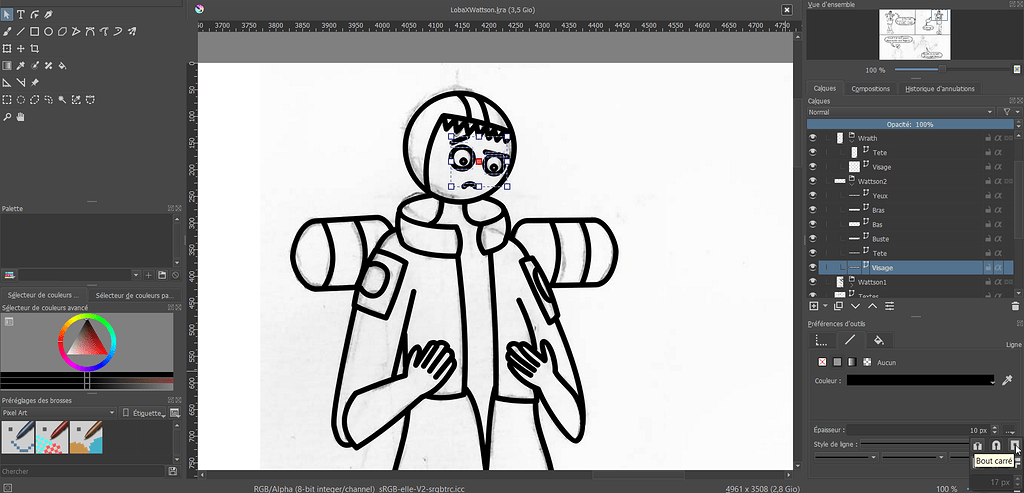Screen dimensions: 1024x493
Task: Select the Multibrush tool
Action: click(x=131, y=31)
